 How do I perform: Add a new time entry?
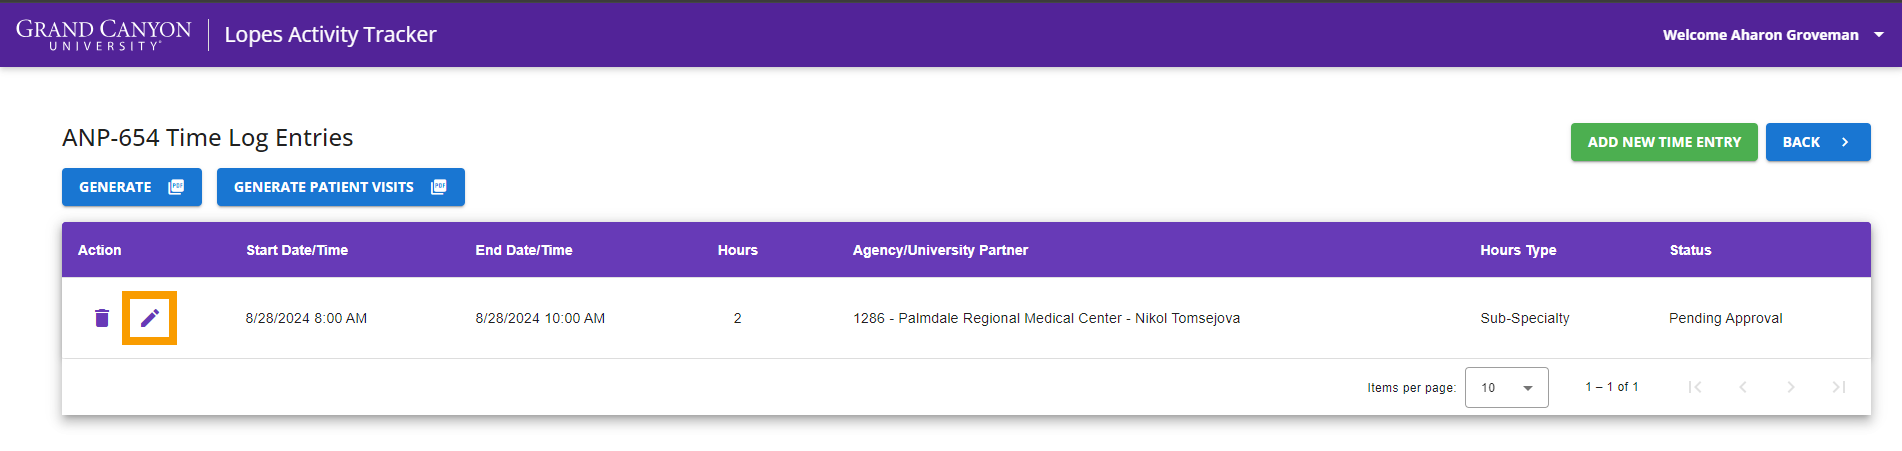point(1664,142)
